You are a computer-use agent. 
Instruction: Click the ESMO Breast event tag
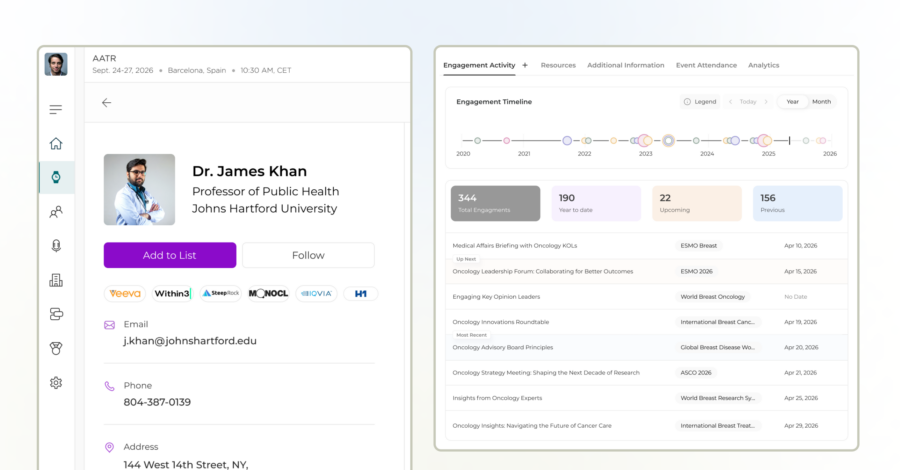point(699,246)
